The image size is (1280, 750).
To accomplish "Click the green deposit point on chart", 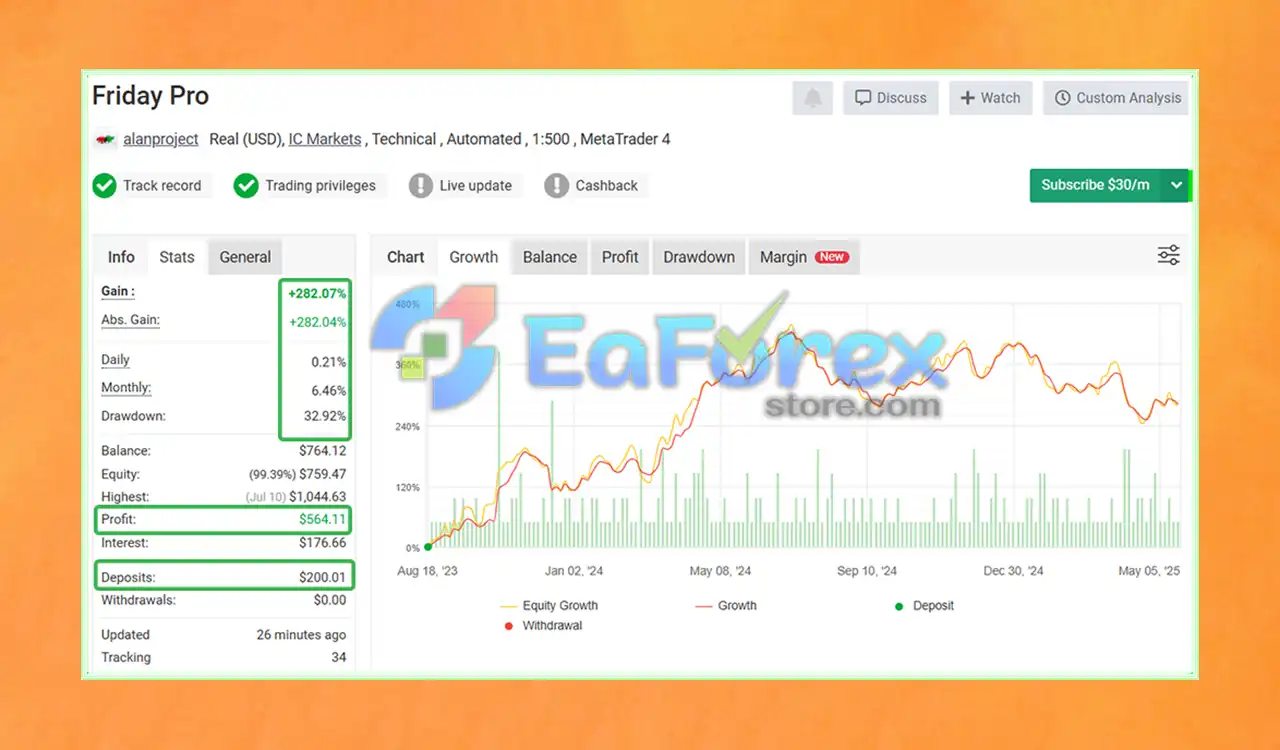I will tap(428, 546).
